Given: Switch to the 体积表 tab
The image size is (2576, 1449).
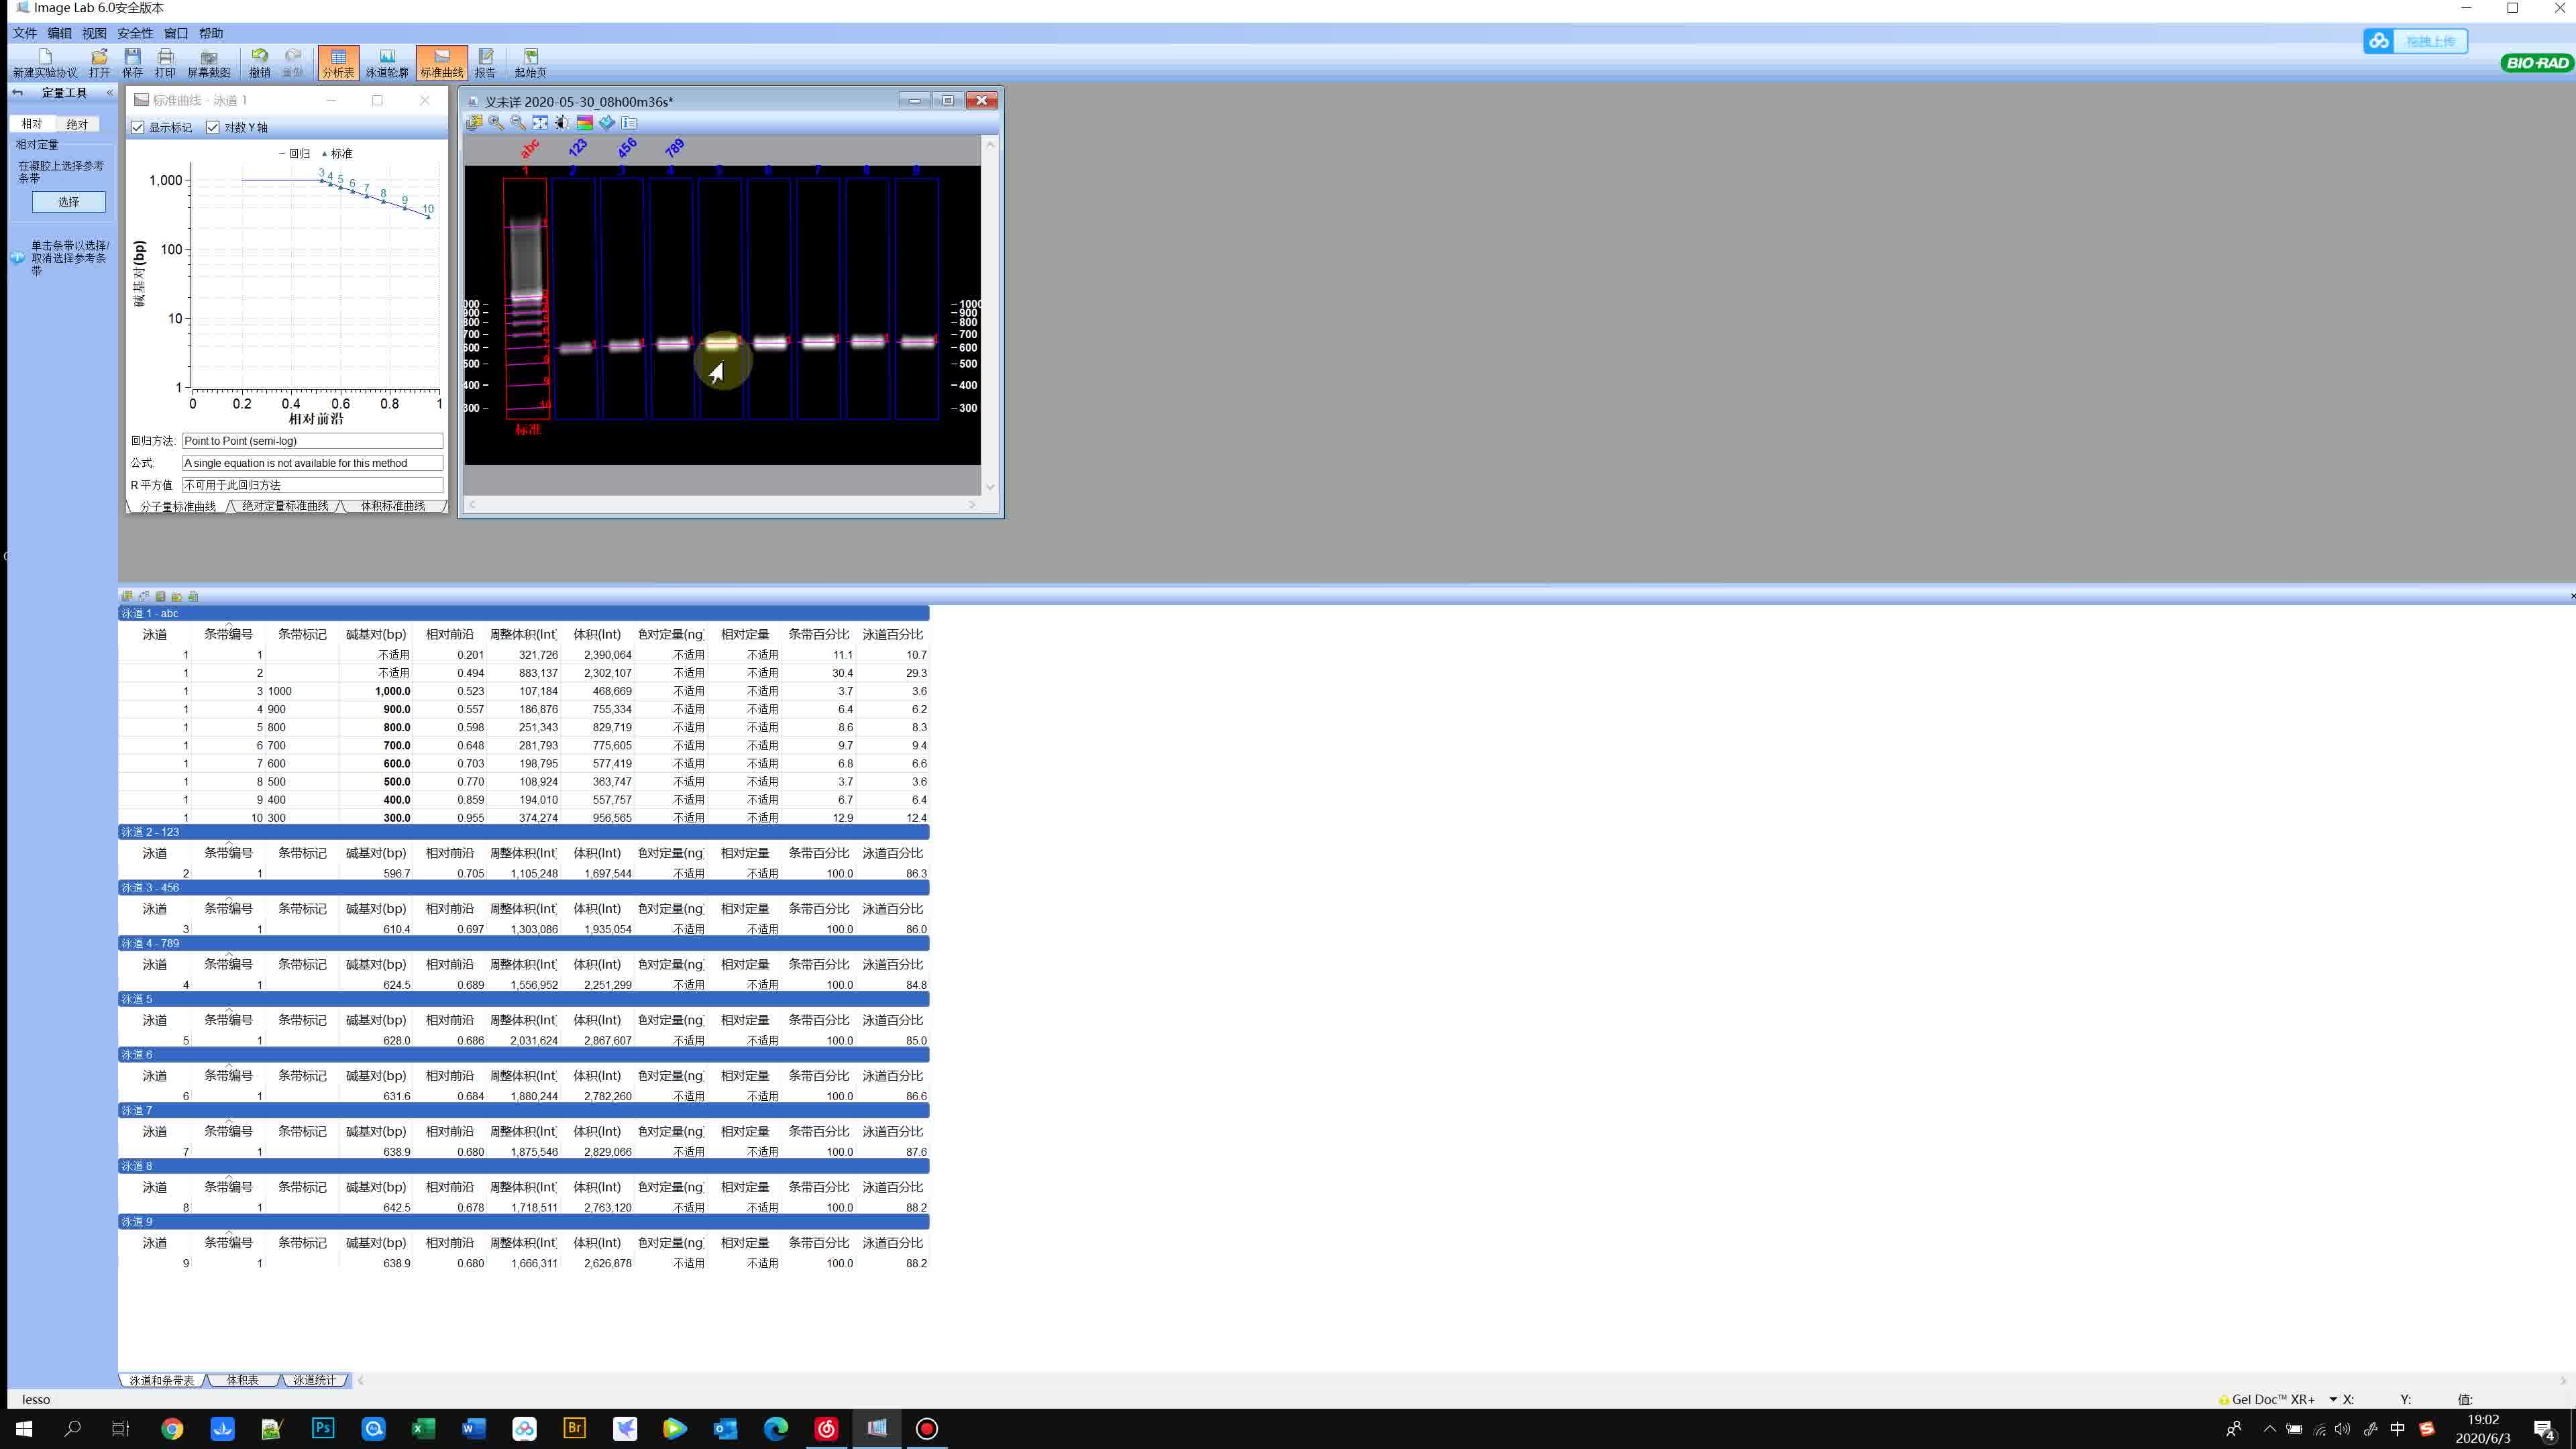Looking at the screenshot, I should click(x=242, y=1380).
